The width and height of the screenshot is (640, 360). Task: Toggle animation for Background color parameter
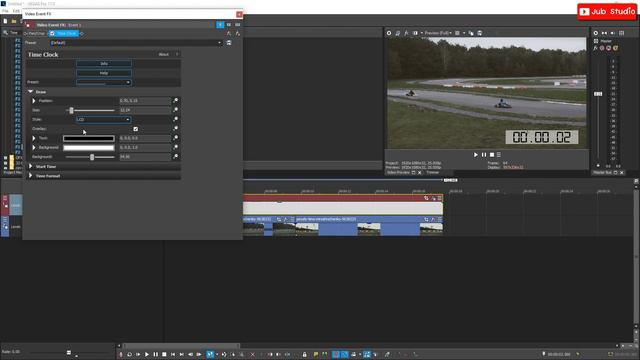(176, 147)
